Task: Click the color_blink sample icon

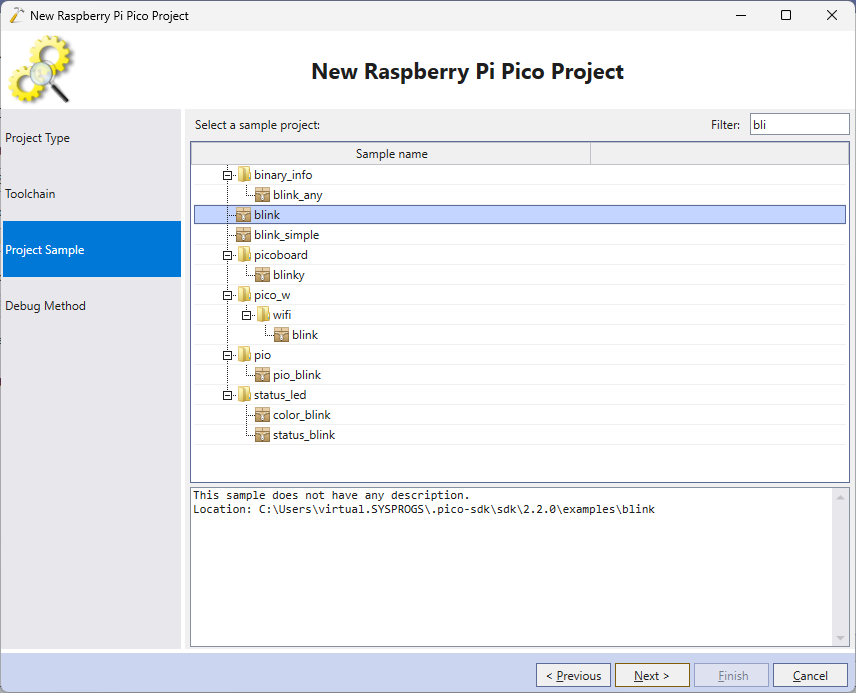Action: 263,415
